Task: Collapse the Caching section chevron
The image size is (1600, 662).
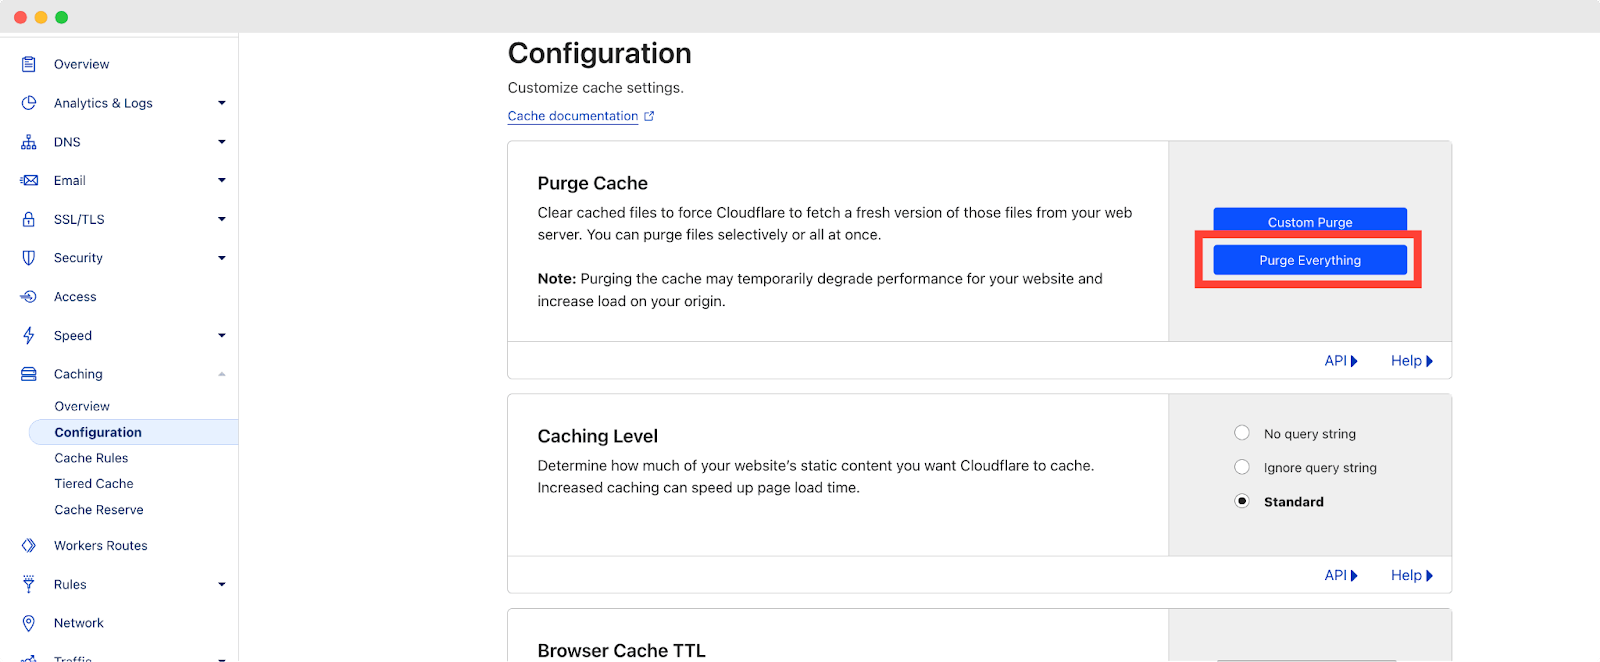Action: click(222, 373)
